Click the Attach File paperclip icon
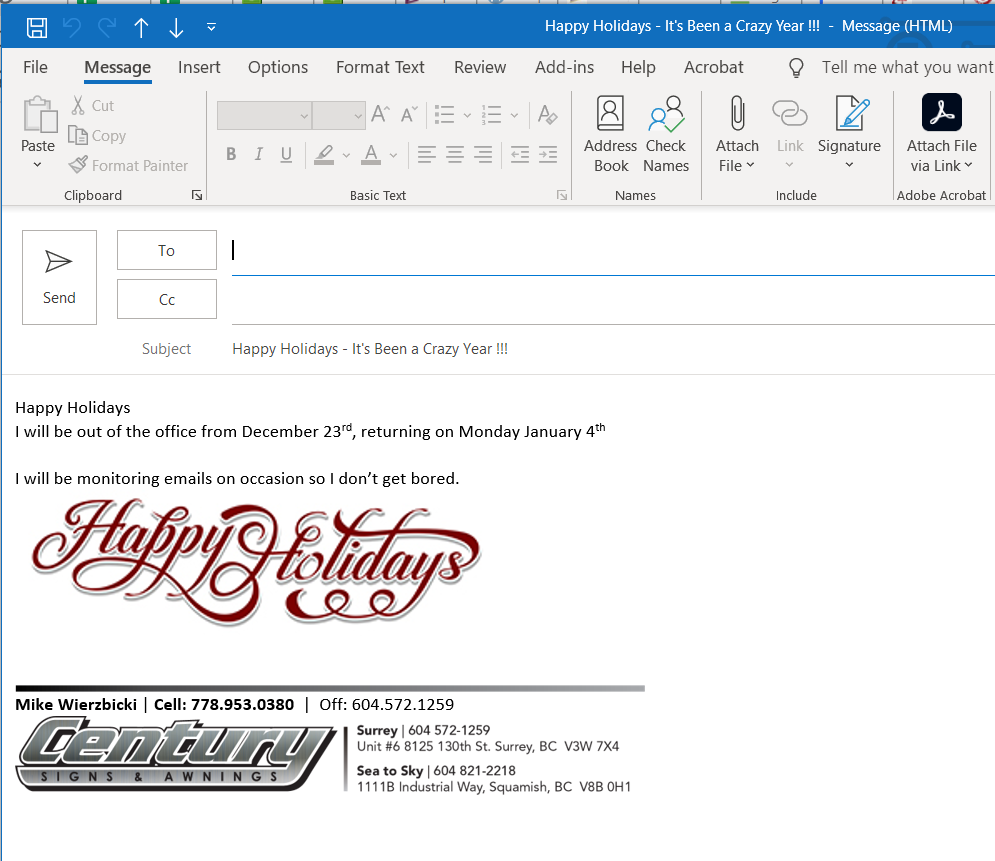 [737, 113]
